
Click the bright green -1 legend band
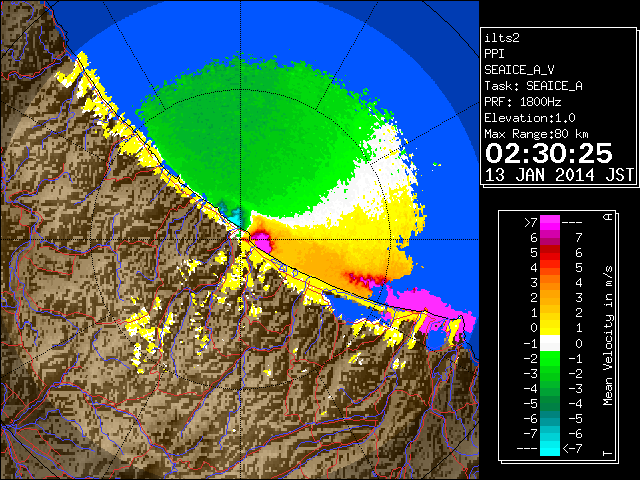pyautogui.click(x=550, y=358)
